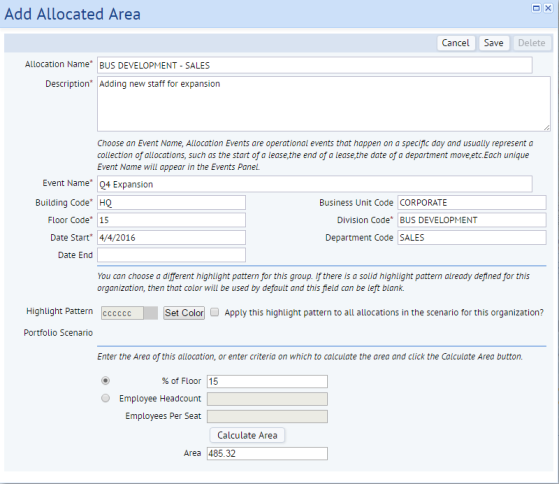Click the Building Code field

point(171,203)
